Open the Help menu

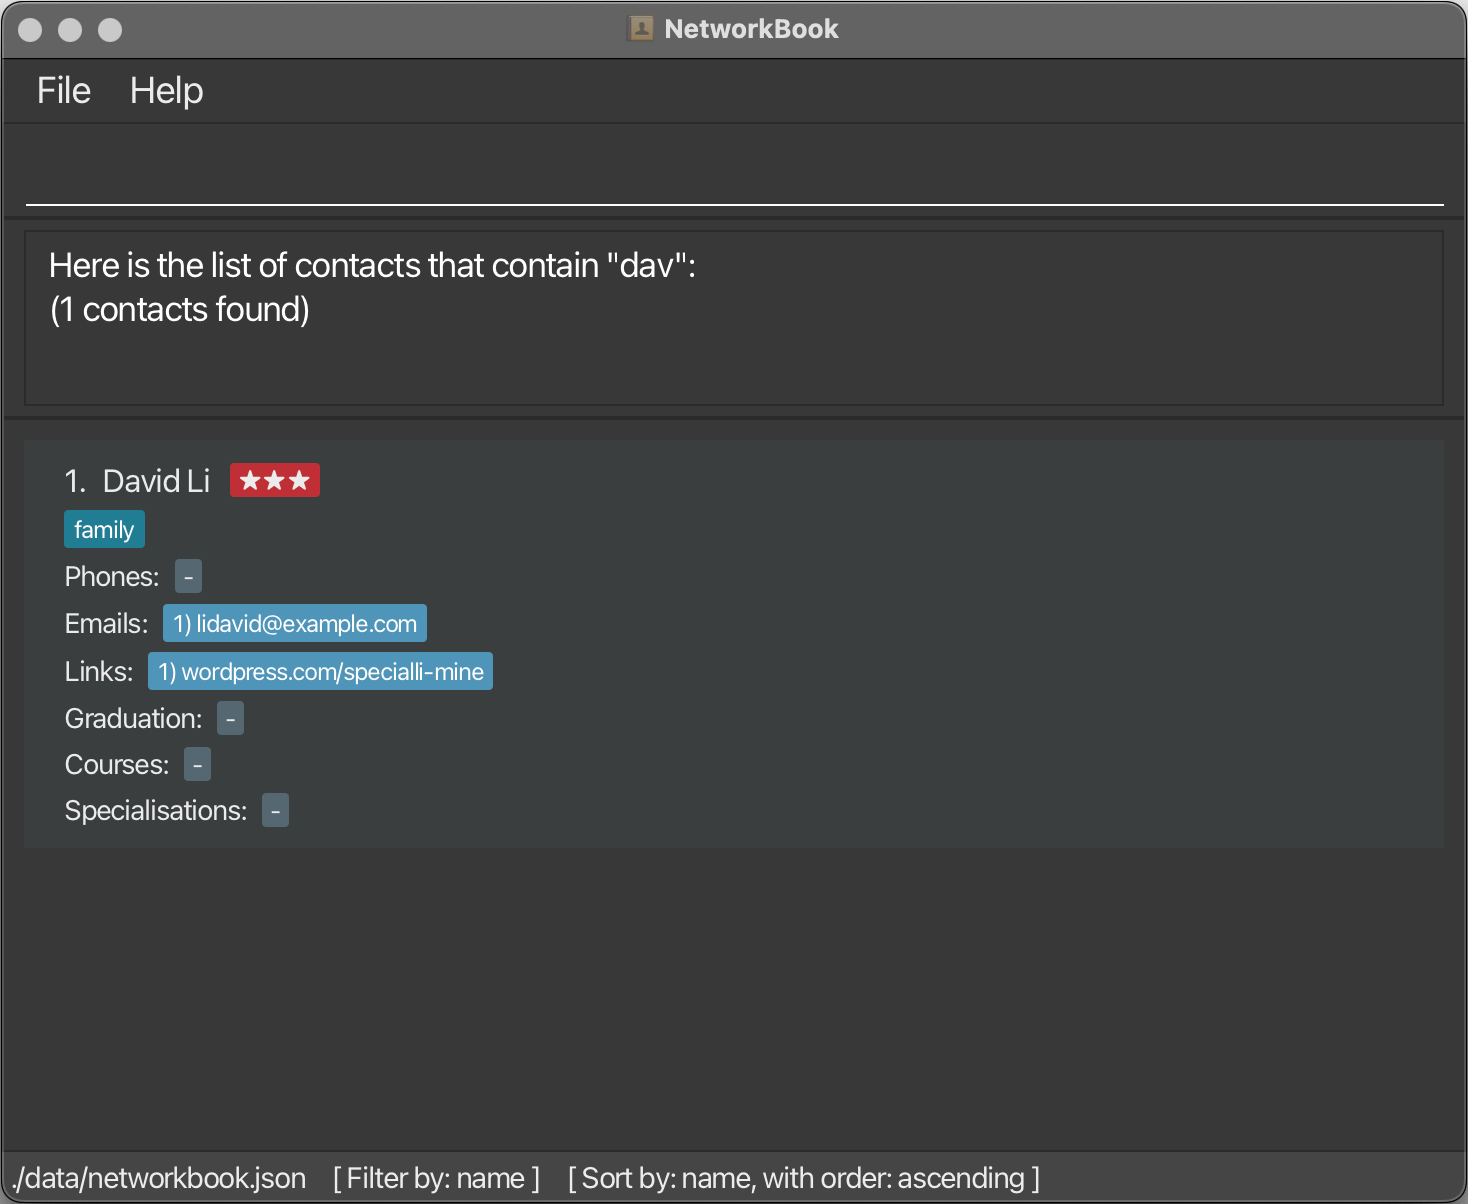pyautogui.click(x=166, y=91)
